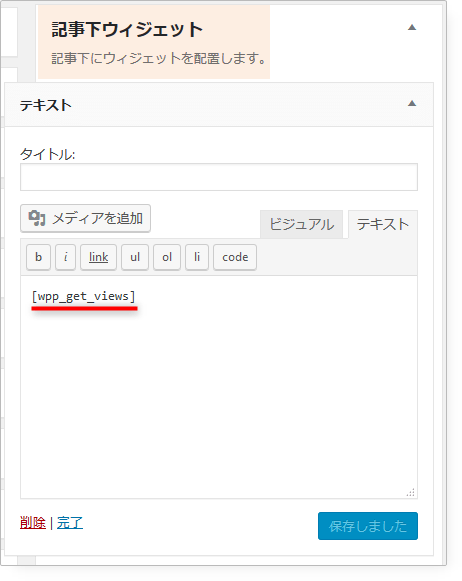Viewport: 462px width, 581px height.
Task: Insert ordered list with ol button
Action: pos(167,257)
